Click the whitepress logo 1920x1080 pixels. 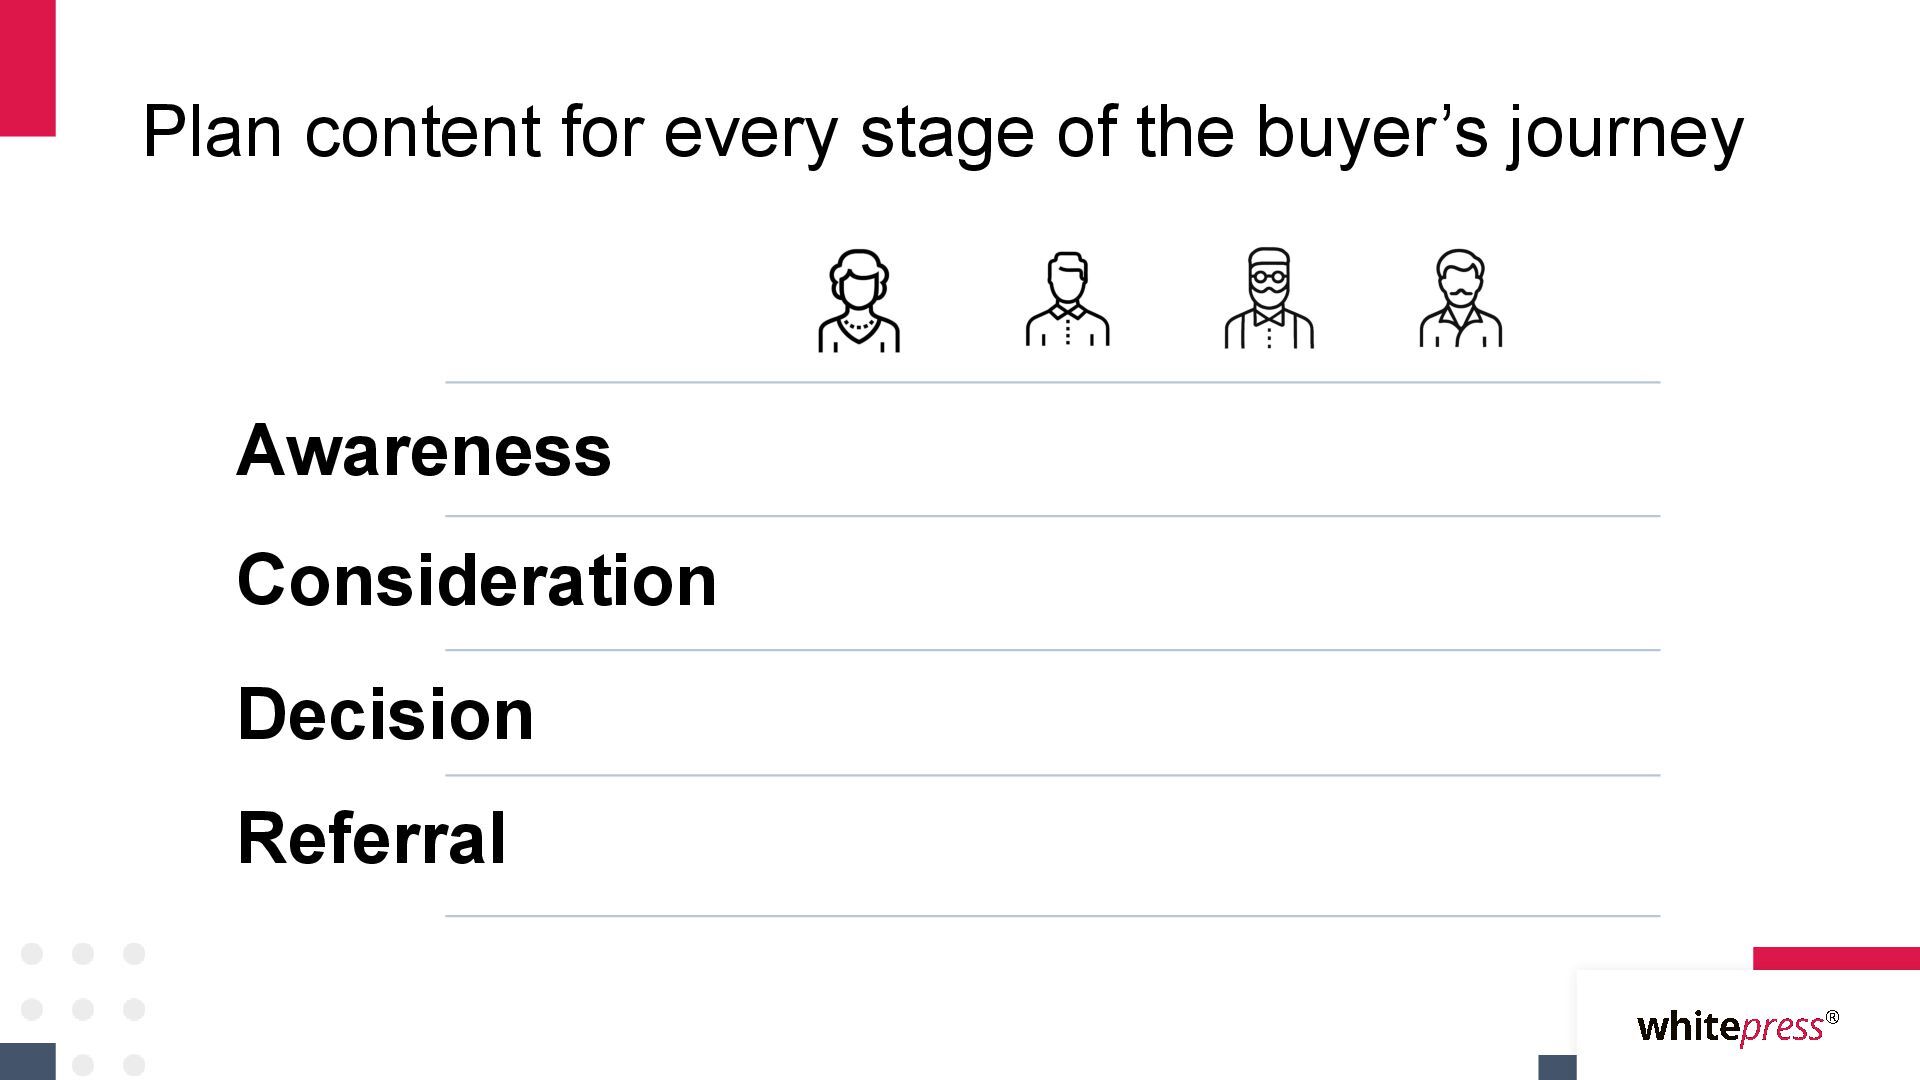tap(1738, 1027)
